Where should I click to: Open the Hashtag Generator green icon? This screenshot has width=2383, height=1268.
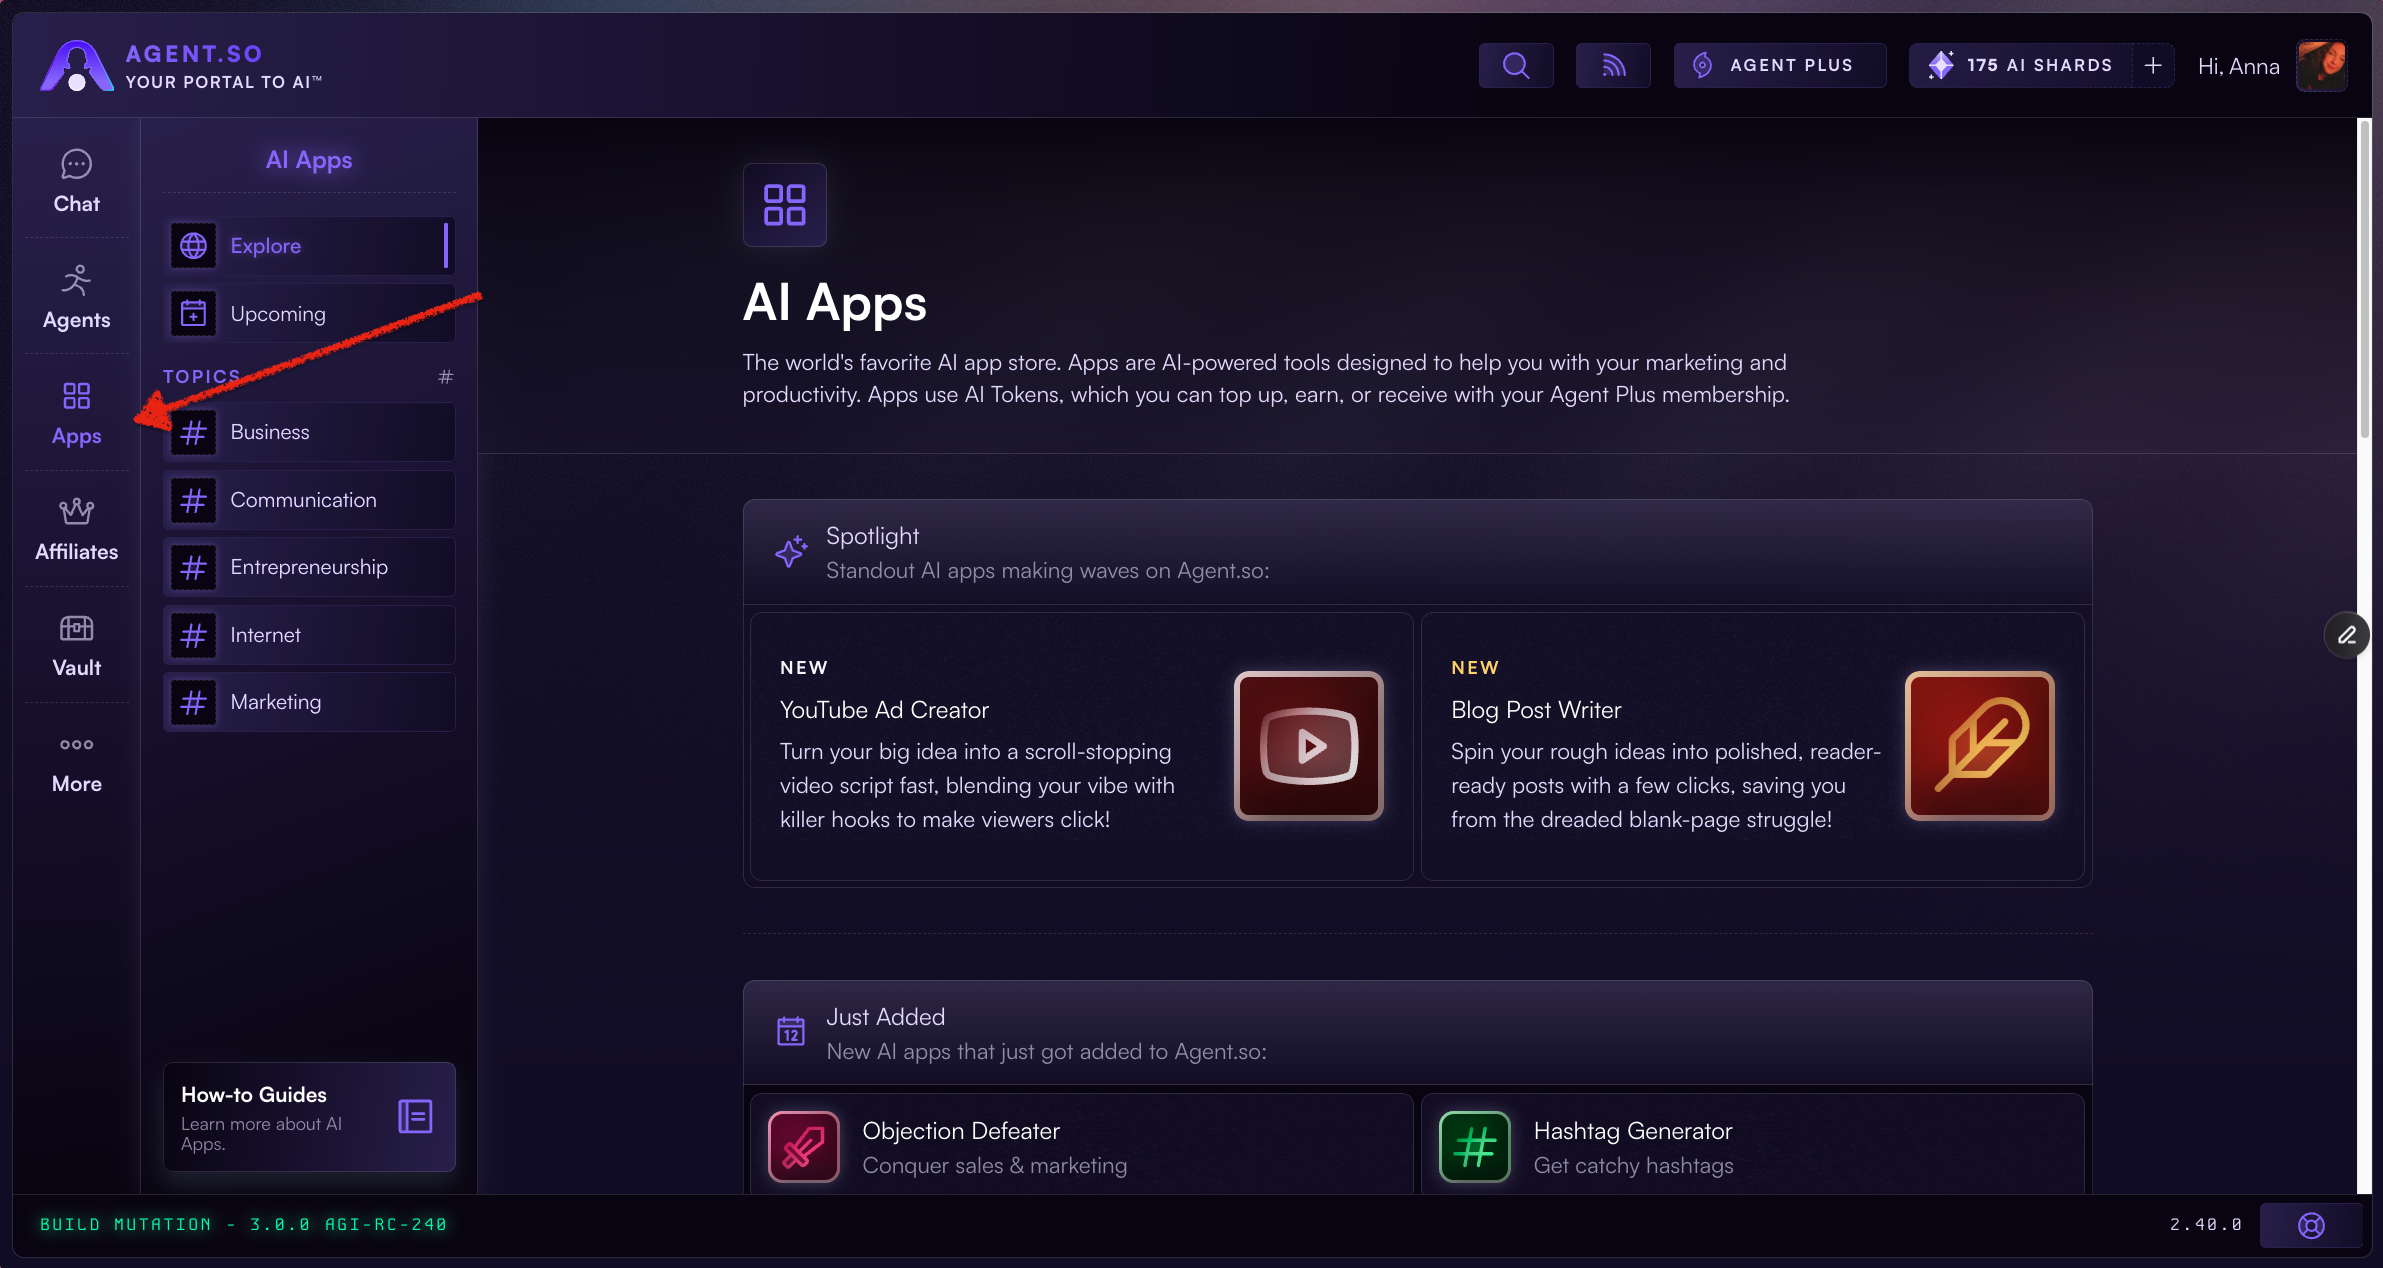click(x=1474, y=1147)
